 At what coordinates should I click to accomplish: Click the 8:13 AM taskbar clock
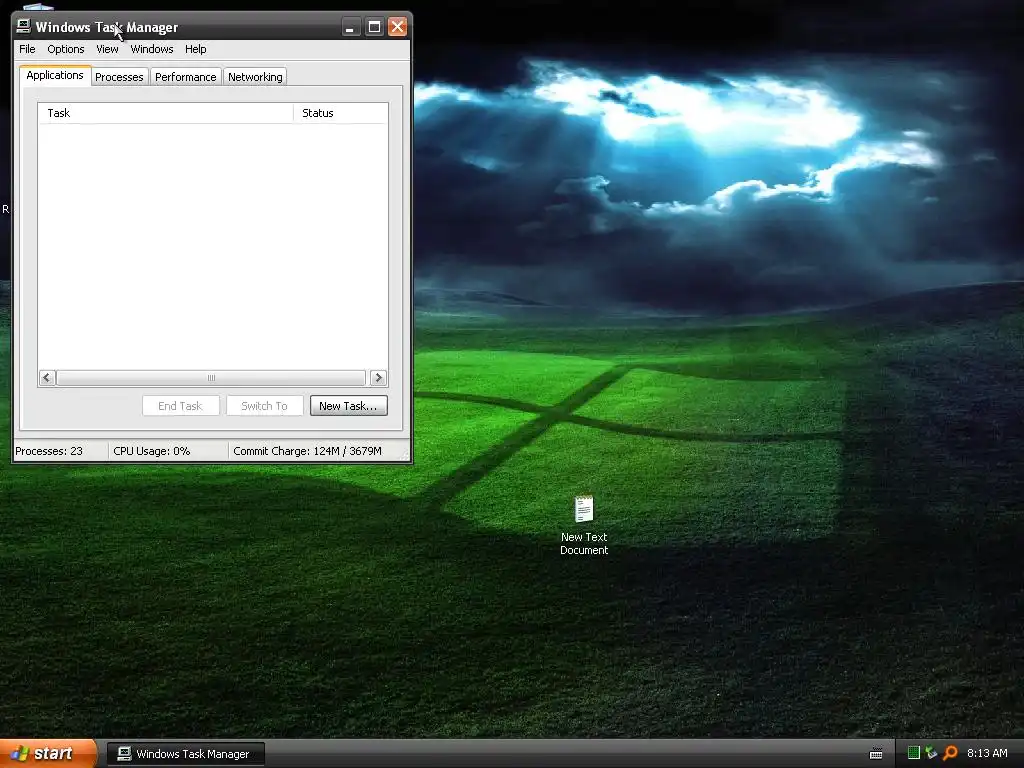[x=987, y=753]
